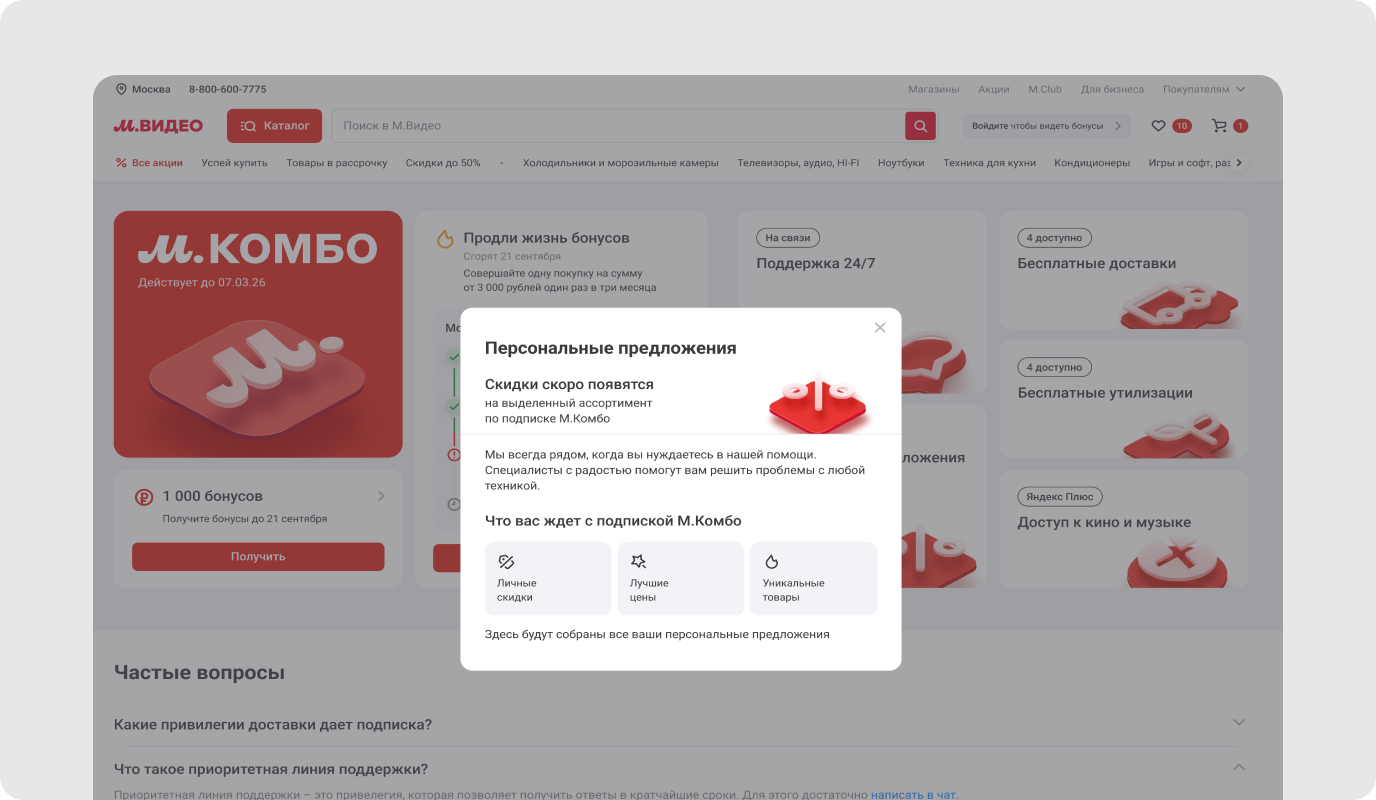1376x800 pixels.
Task: Open Успей купить category
Action: 234,163
